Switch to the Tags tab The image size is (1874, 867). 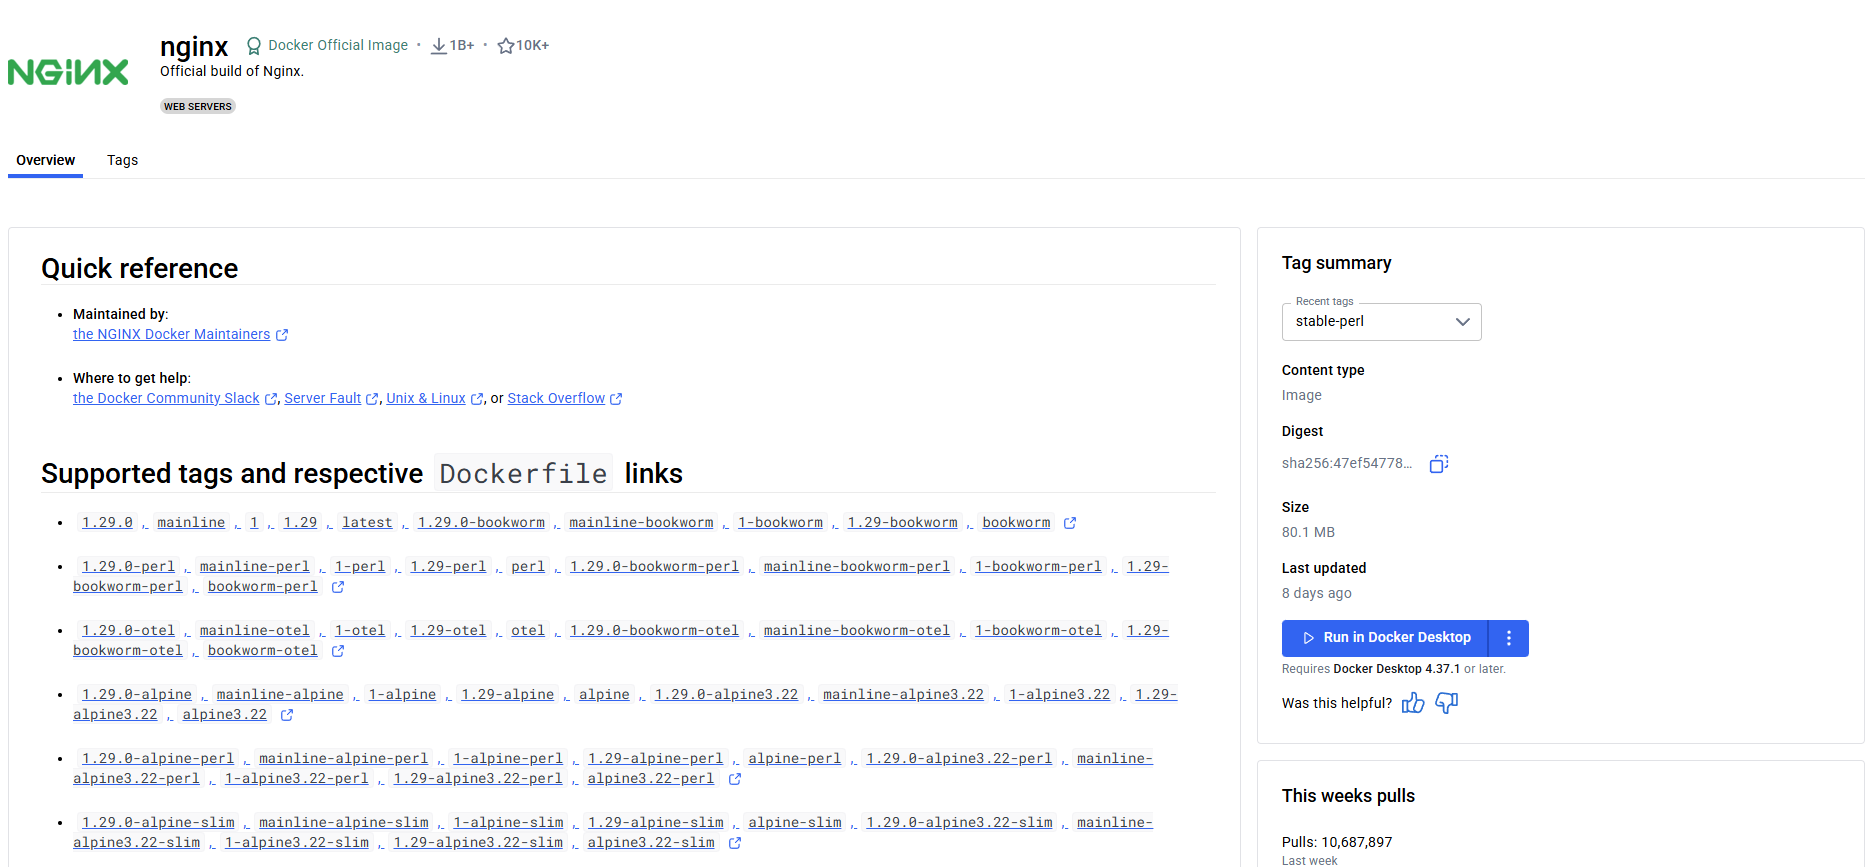click(122, 160)
